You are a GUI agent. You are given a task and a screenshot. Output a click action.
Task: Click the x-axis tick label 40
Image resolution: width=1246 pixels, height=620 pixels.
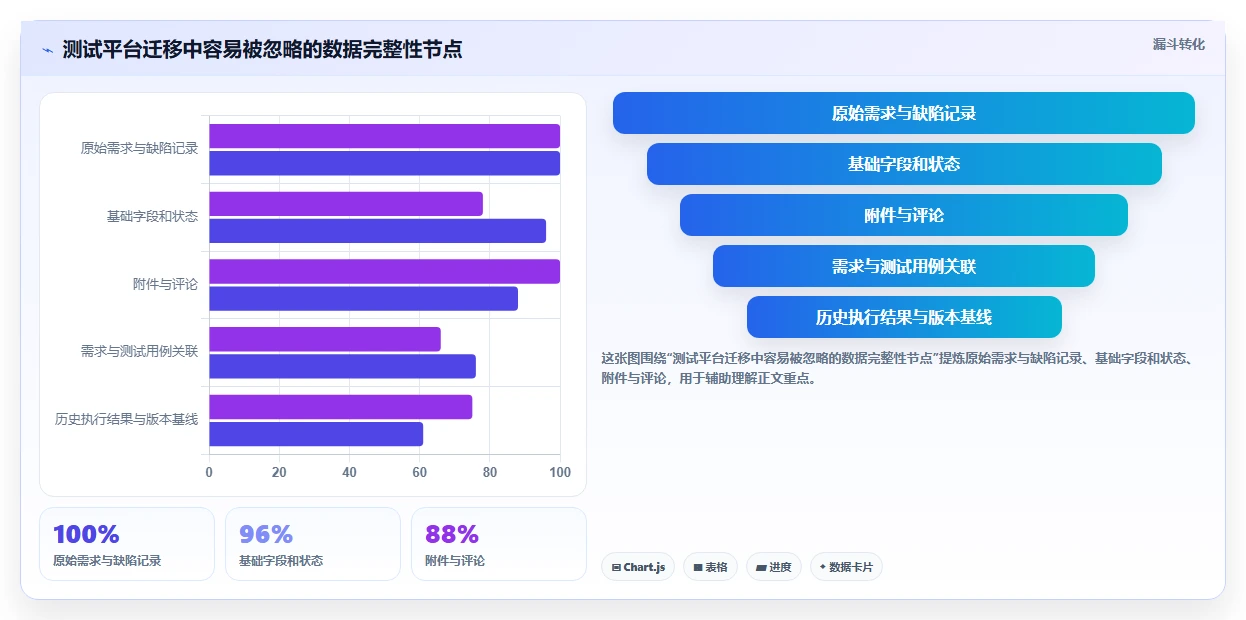pos(349,472)
